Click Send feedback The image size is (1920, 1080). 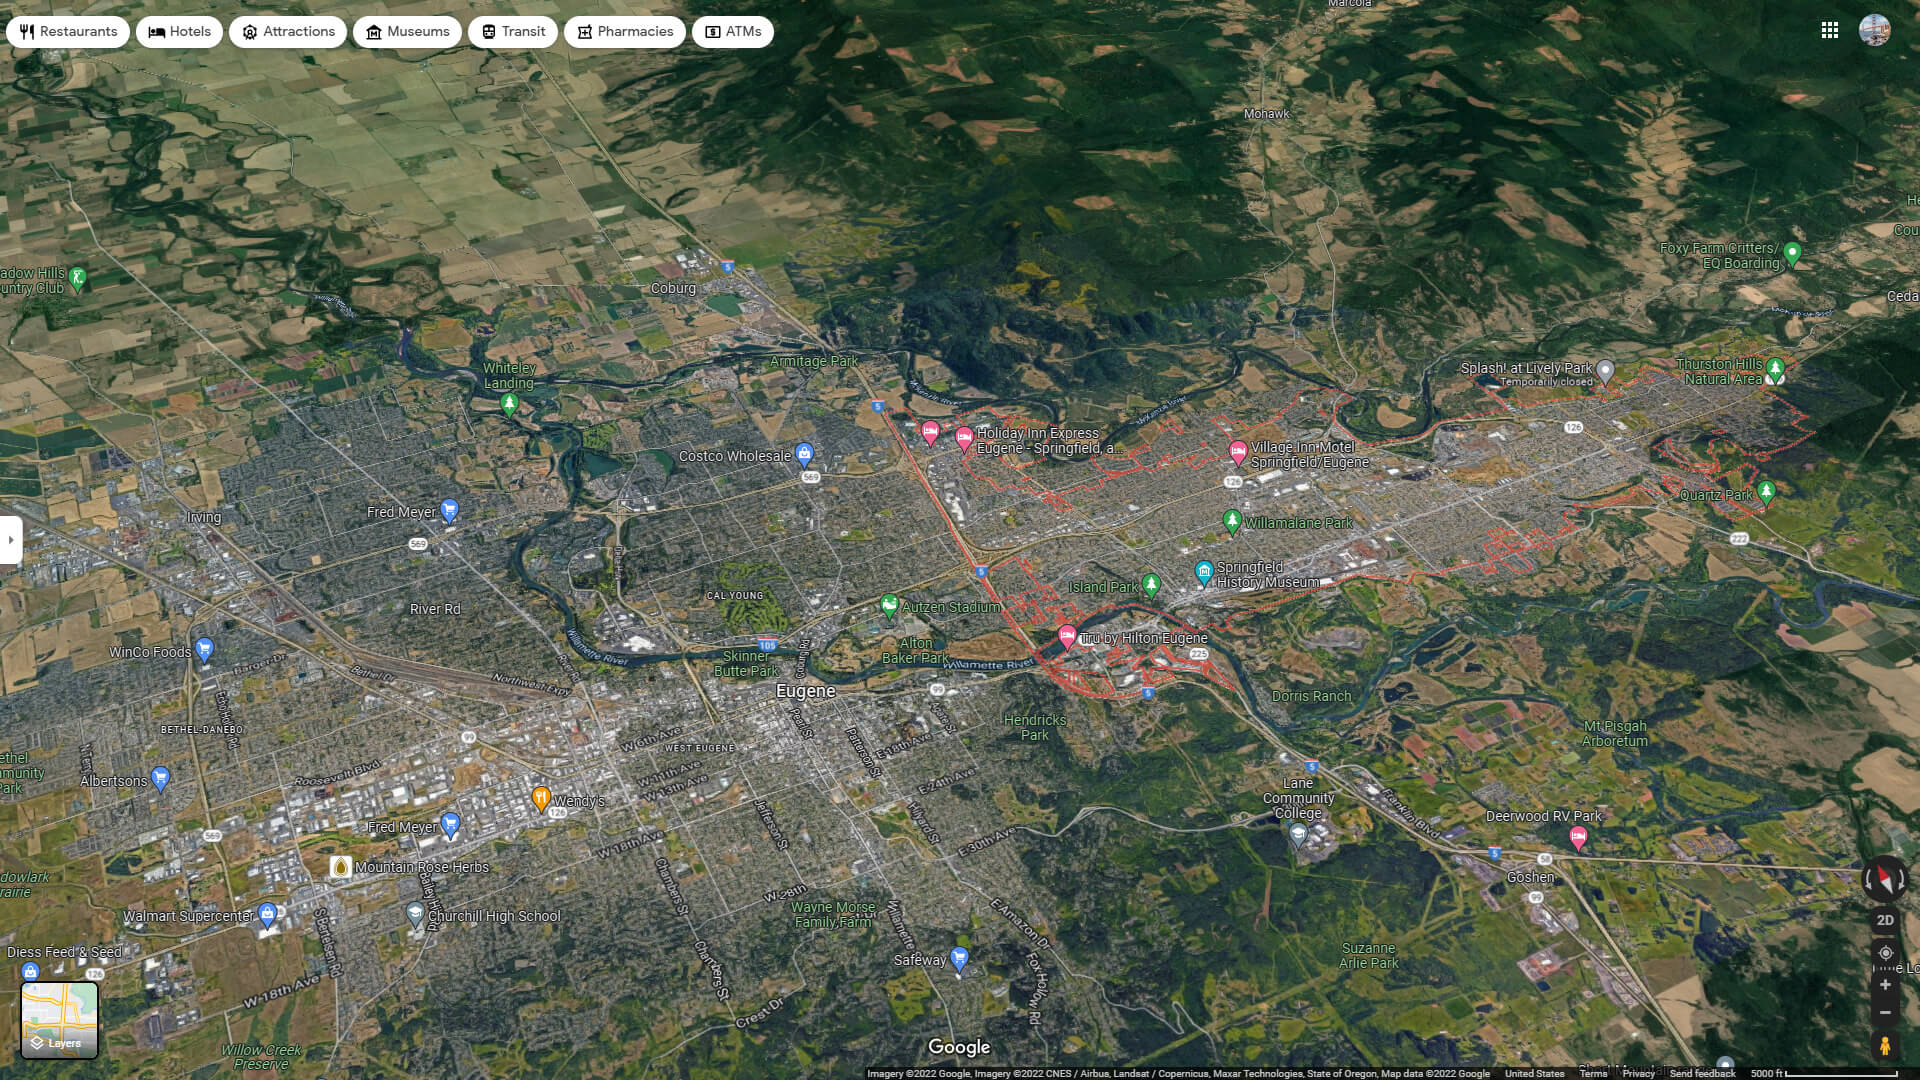(x=1703, y=1073)
